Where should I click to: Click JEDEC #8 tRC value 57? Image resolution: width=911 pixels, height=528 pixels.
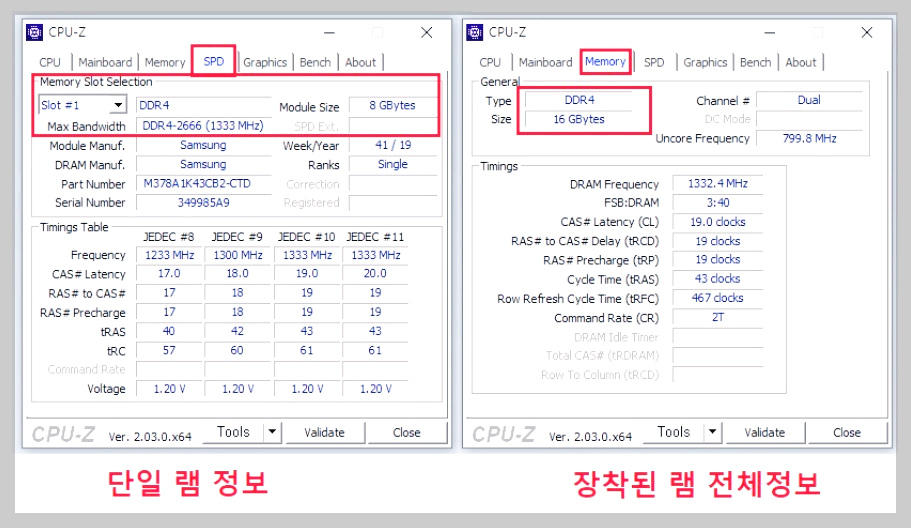click(x=170, y=350)
